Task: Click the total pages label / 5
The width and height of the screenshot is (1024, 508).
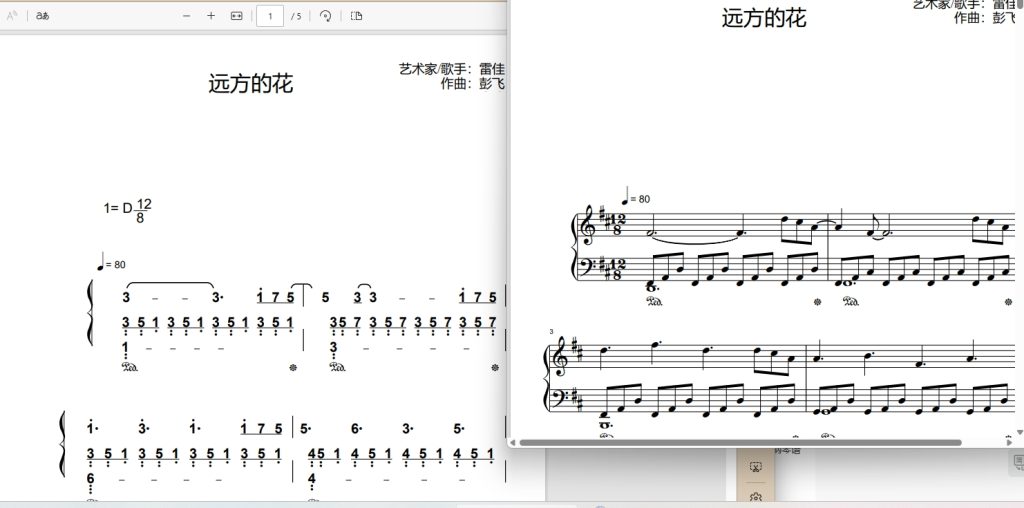Action: click(x=296, y=16)
